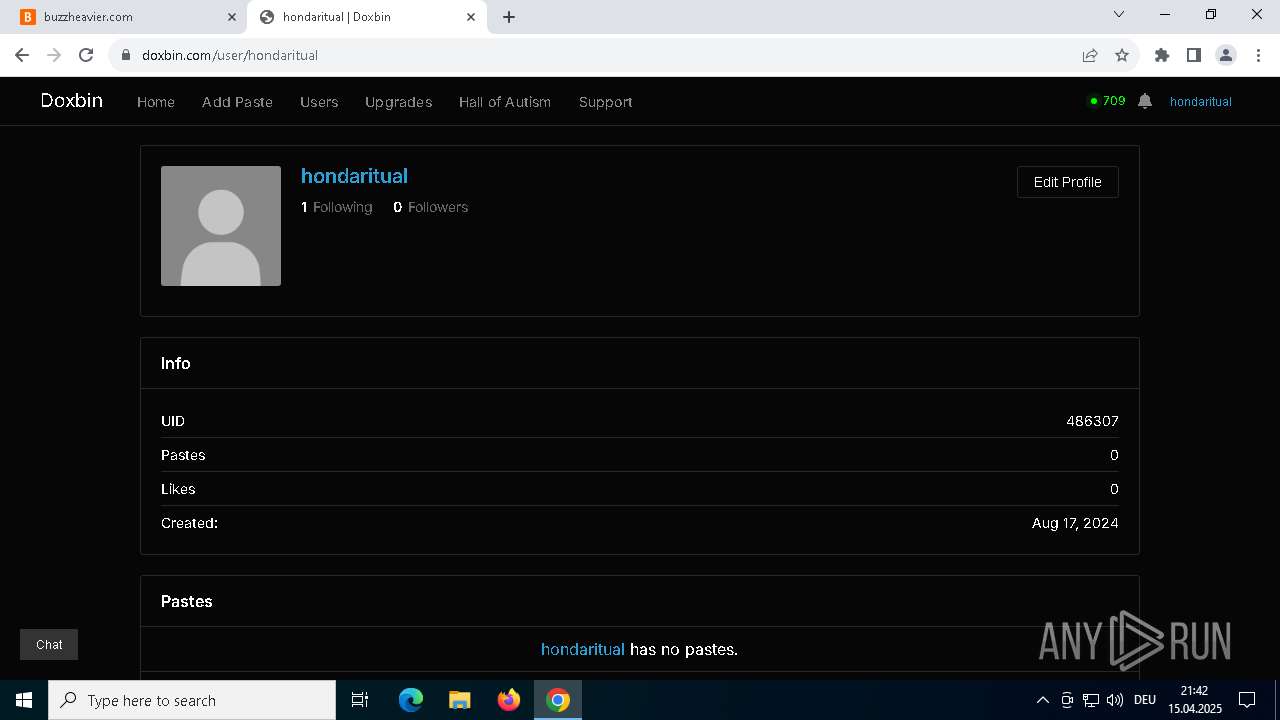The image size is (1280, 720).
Task: Open the Windows notification center
Action: pyautogui.click(x=1247, y=700)
